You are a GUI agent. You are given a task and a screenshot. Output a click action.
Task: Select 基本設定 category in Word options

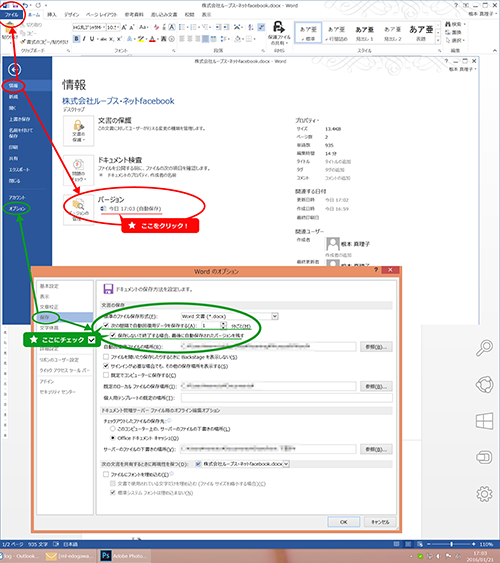coord(49,286)
